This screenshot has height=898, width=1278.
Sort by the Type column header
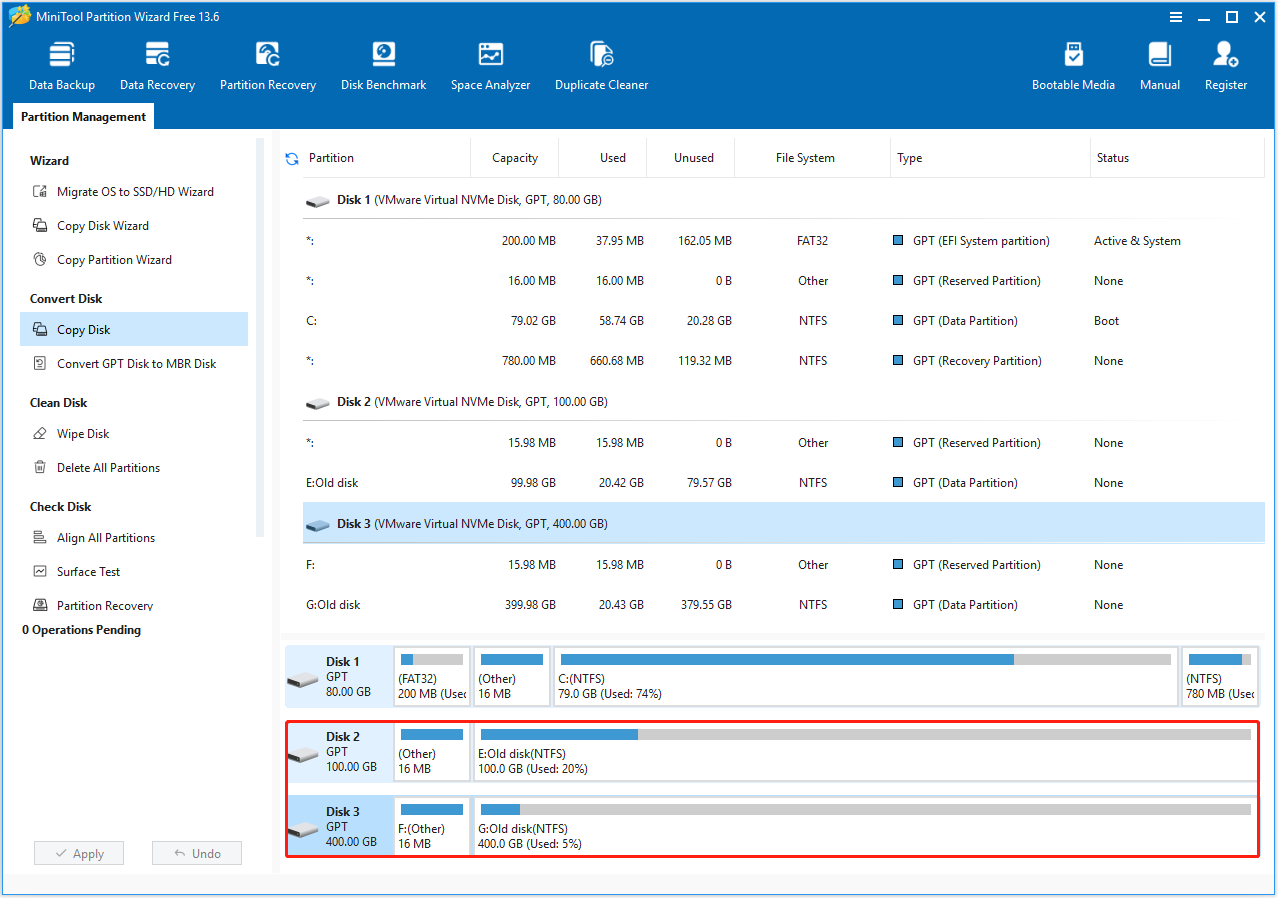click(990, 158)
